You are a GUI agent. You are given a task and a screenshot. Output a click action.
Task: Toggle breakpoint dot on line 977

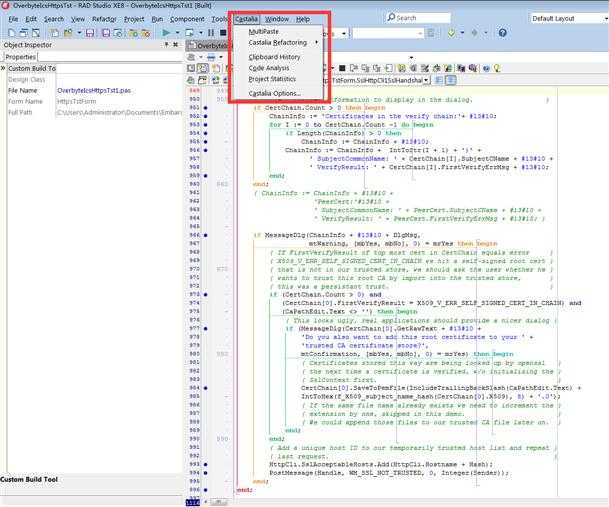(205, 329)
